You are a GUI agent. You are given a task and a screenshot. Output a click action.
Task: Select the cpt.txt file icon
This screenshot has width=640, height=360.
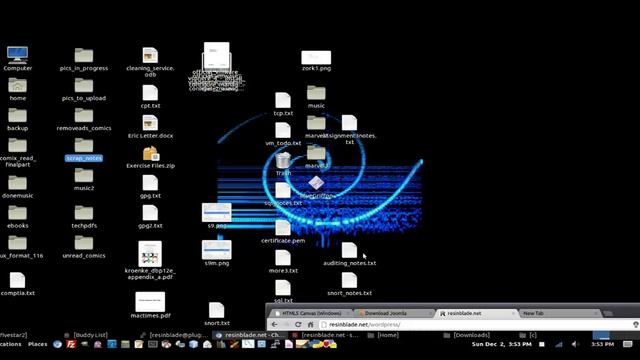[x=150, y=93]
